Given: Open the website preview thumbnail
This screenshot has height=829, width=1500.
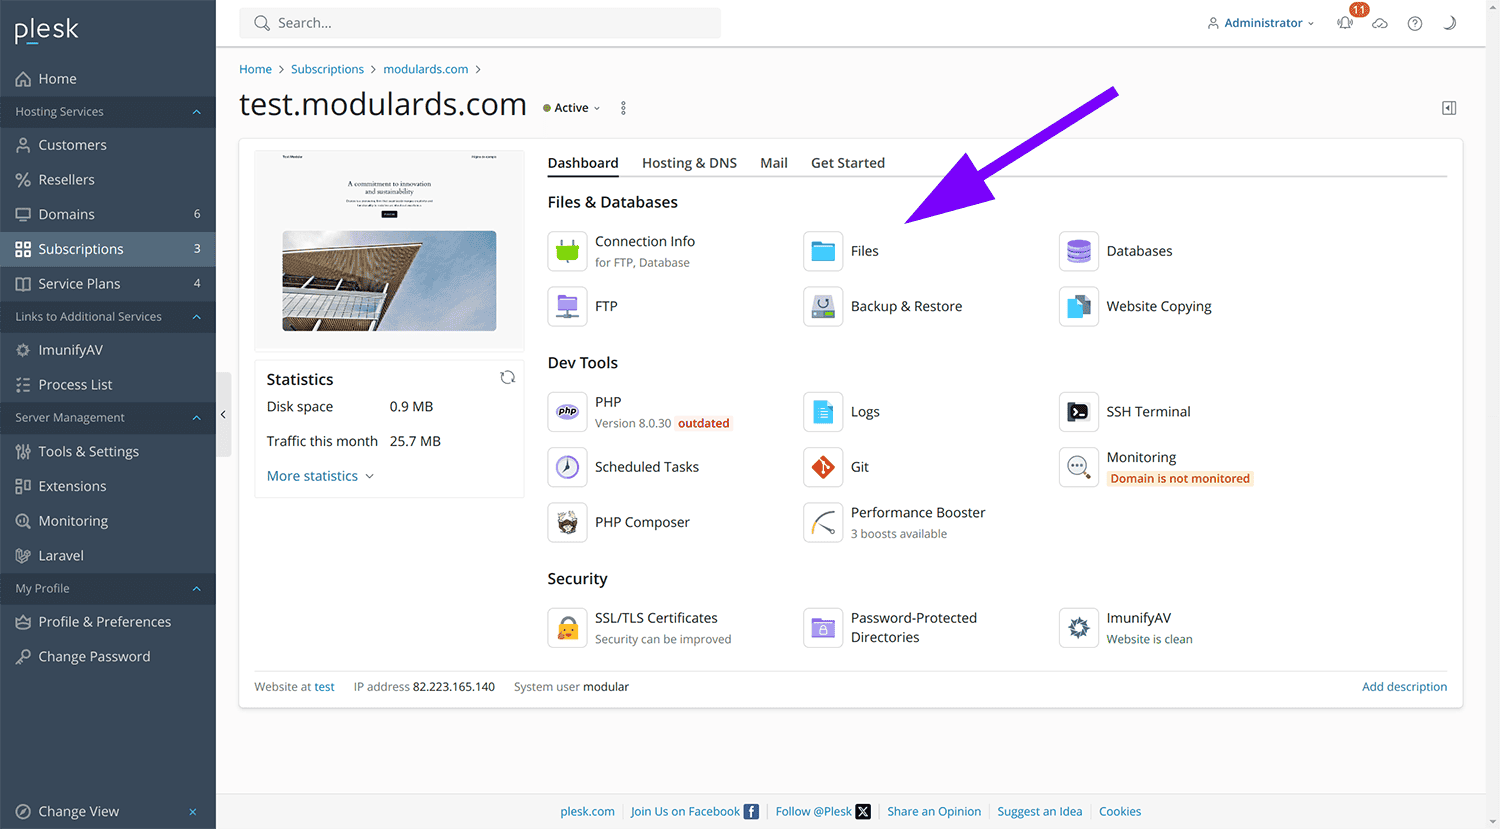Looking at the screenshot, I should [389, 249].
